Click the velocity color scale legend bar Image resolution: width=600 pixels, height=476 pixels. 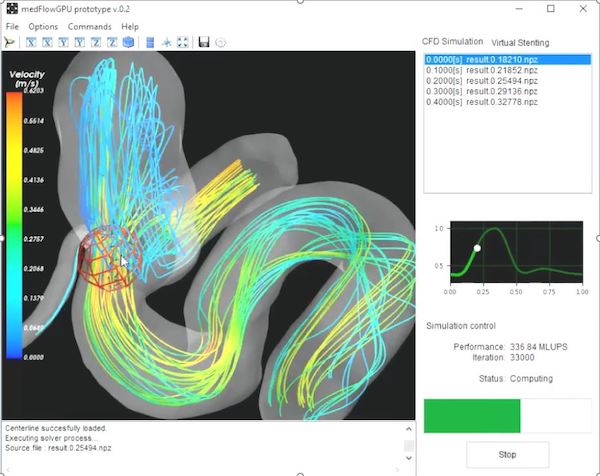[x=14, y=225]
